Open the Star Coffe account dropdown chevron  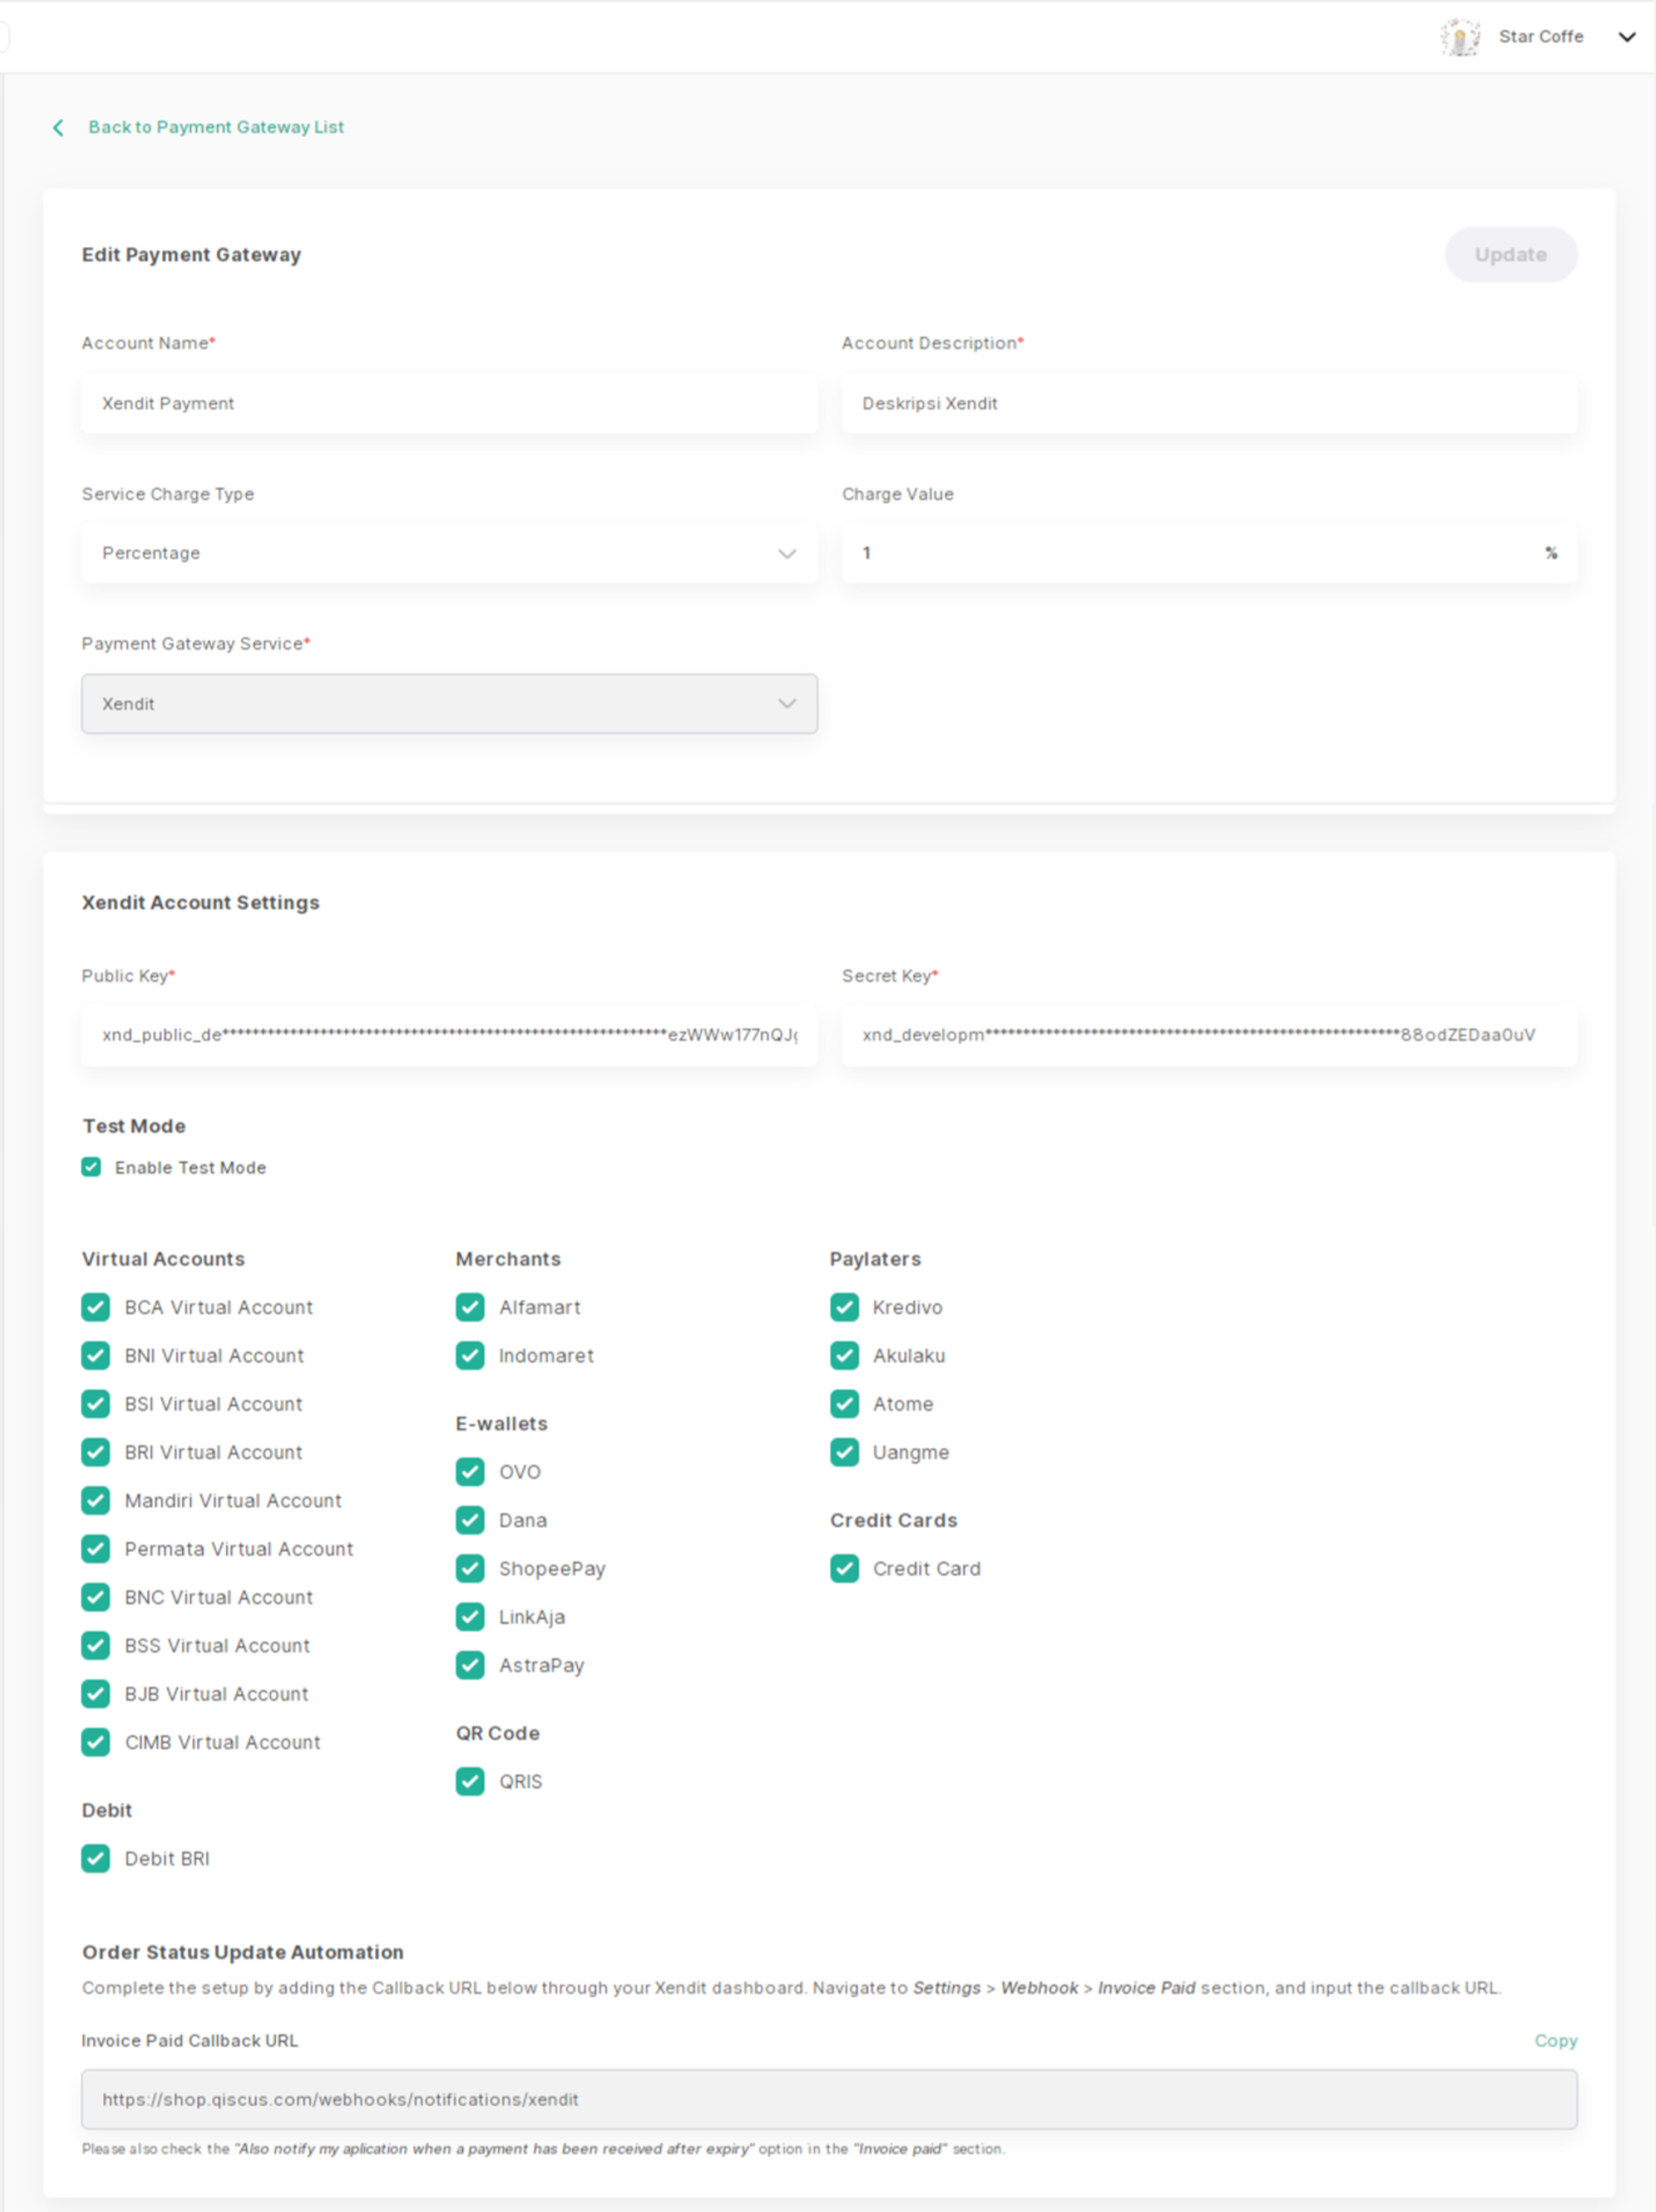[1626, 37]
